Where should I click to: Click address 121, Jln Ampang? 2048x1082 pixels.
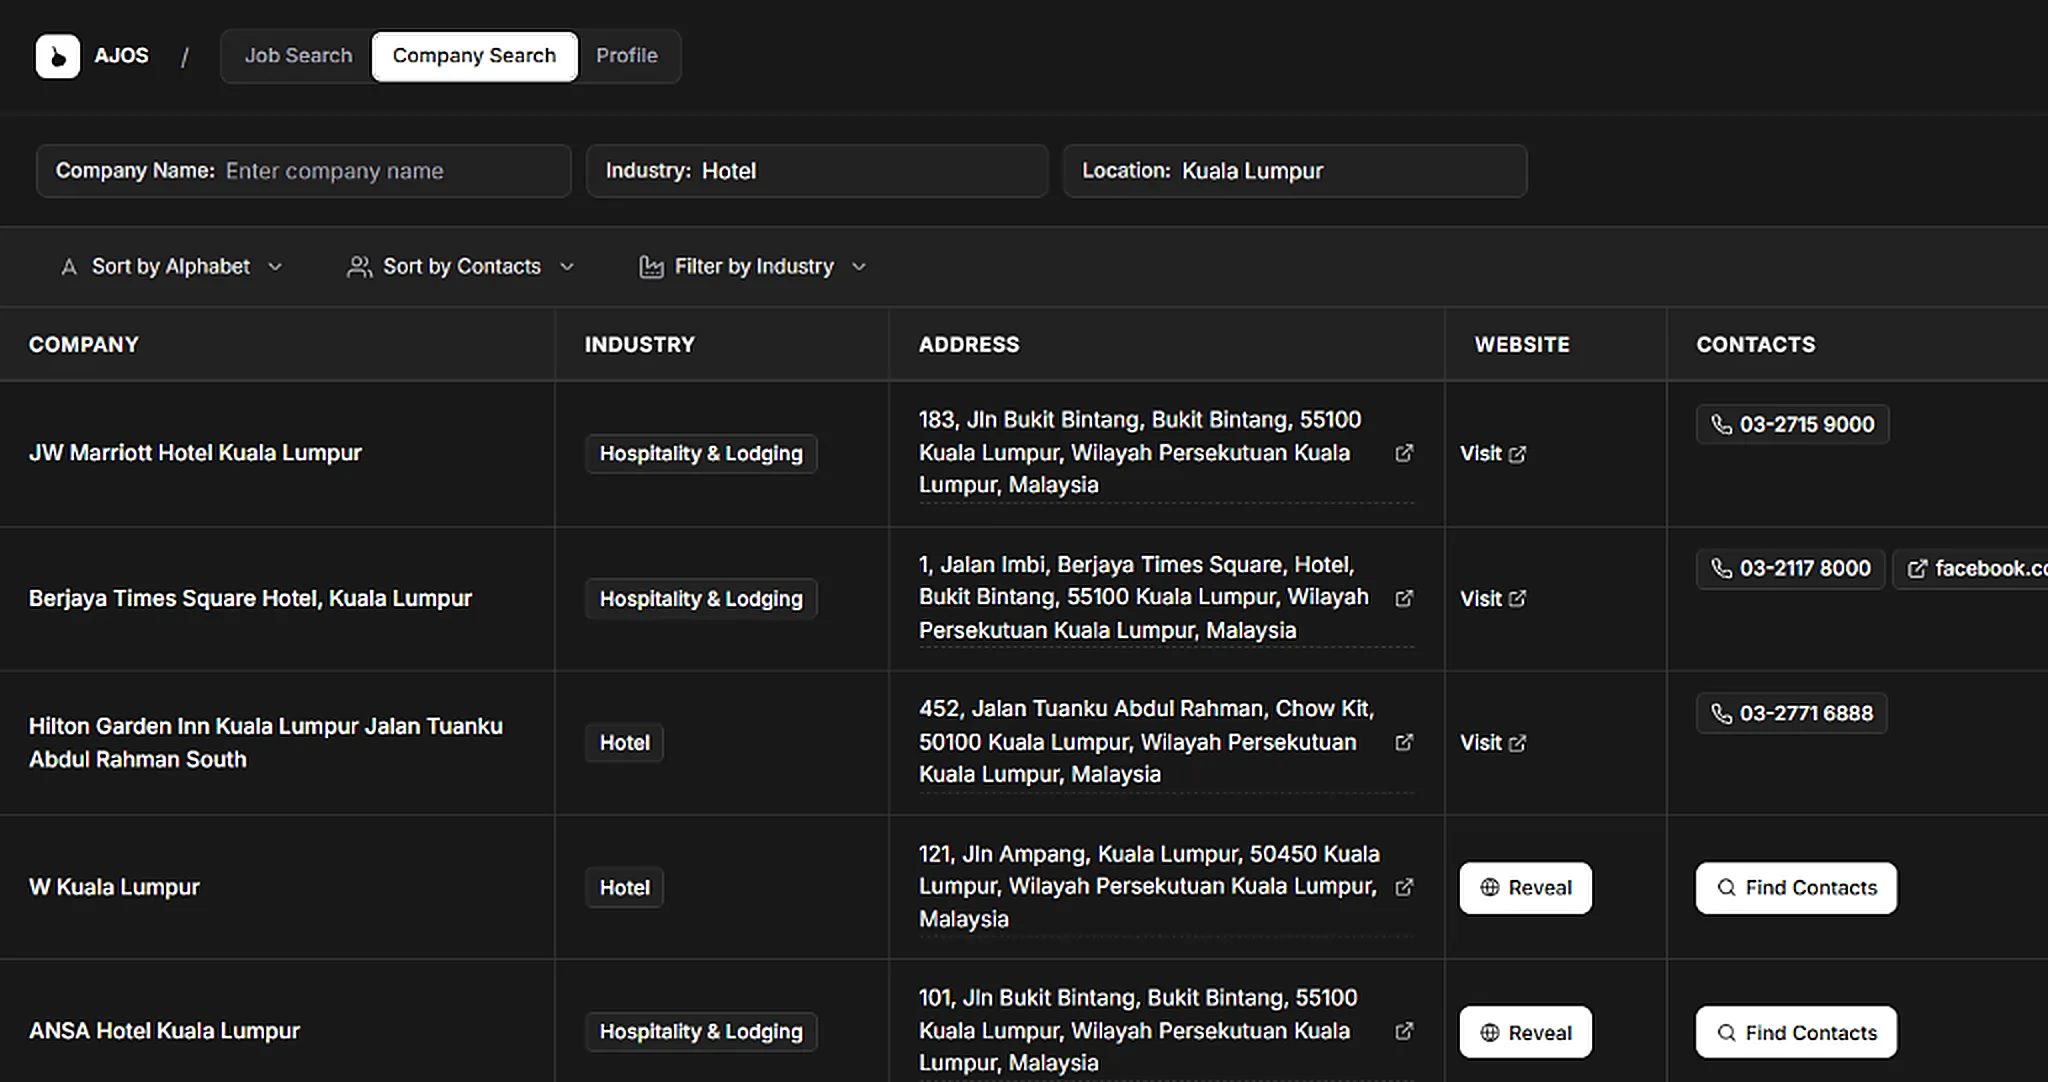click(x=1149, y=887)
